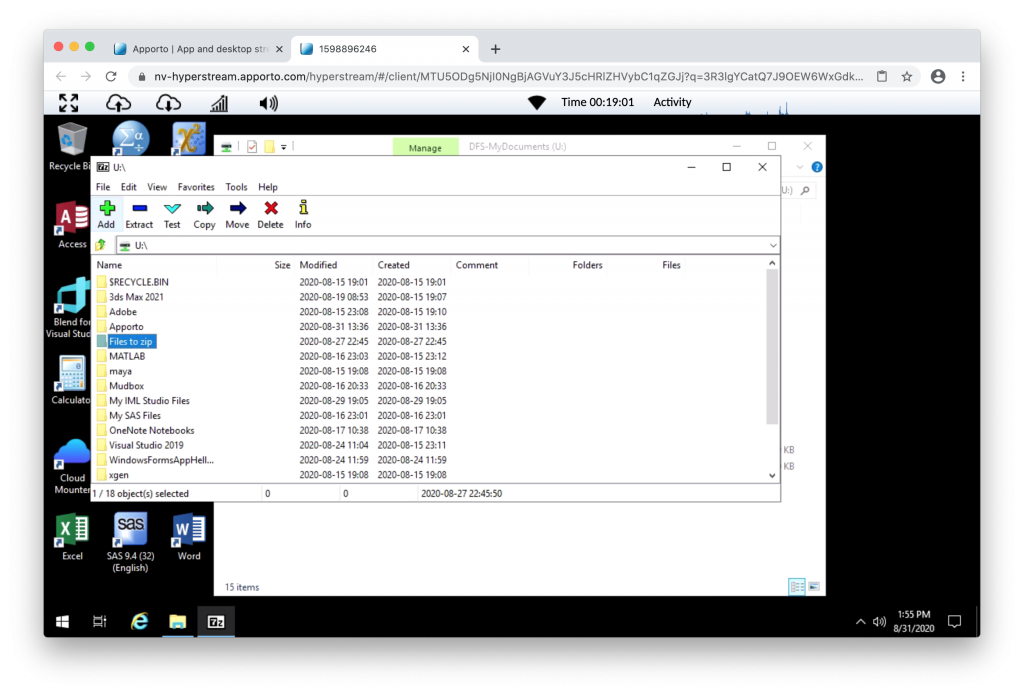Click the Test archive icon
Image resolution: width=1024 pixels, height=695 pixels.
[172, 213]
